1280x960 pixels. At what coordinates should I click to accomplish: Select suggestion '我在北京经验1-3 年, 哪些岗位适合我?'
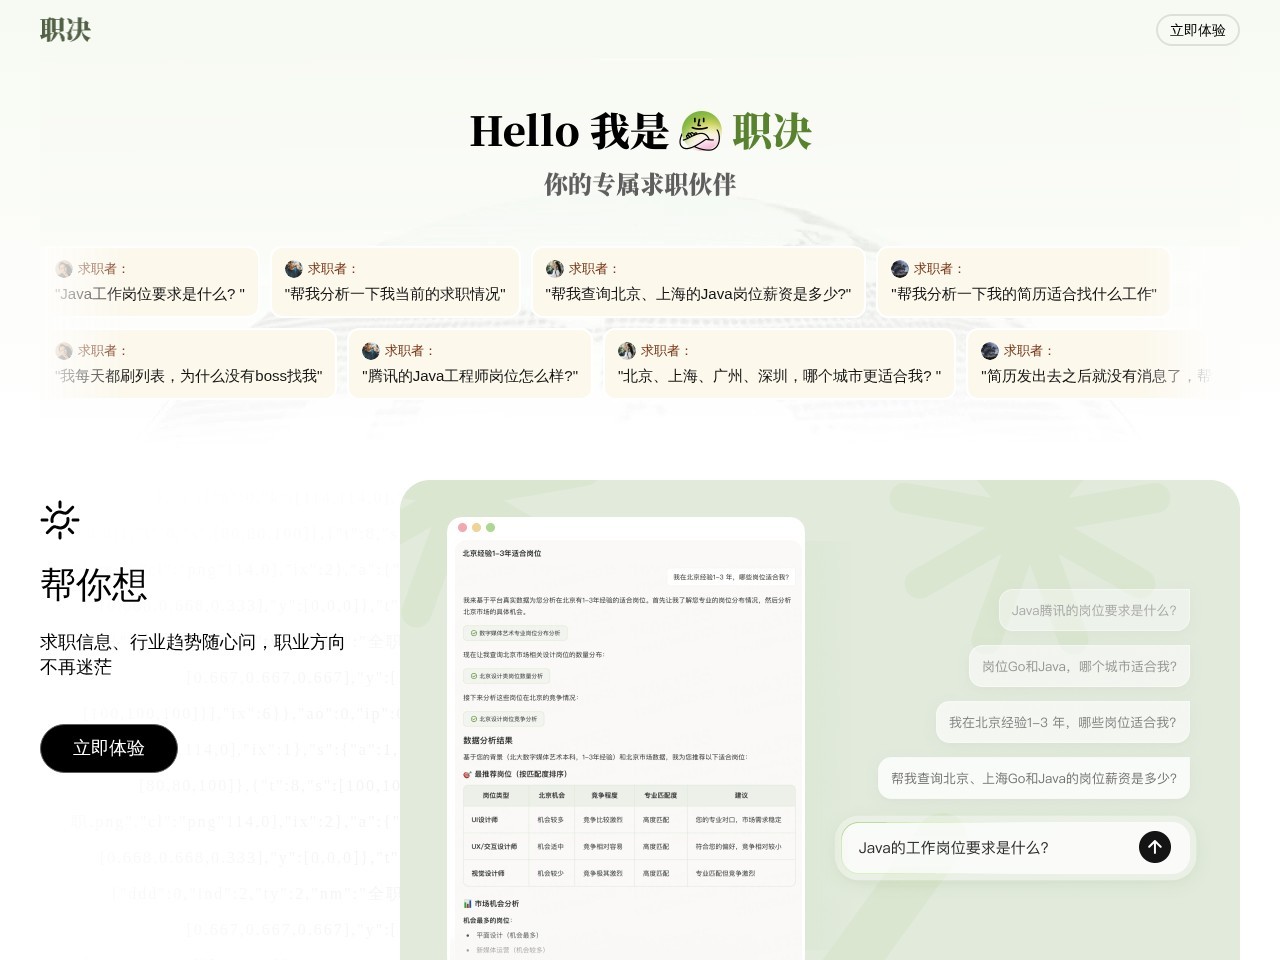[x=1063, y=722]
